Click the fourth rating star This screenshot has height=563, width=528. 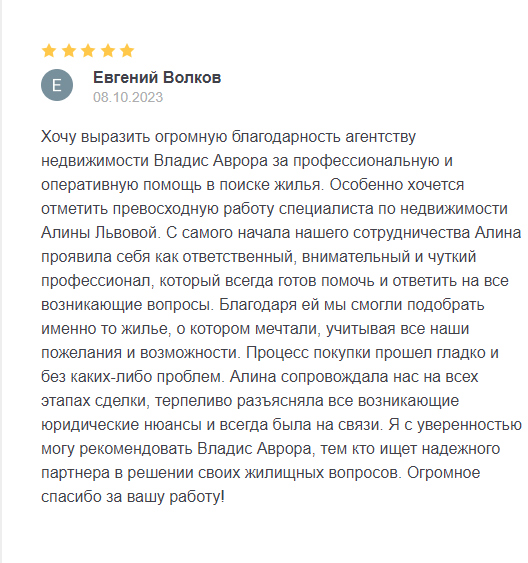108,51
